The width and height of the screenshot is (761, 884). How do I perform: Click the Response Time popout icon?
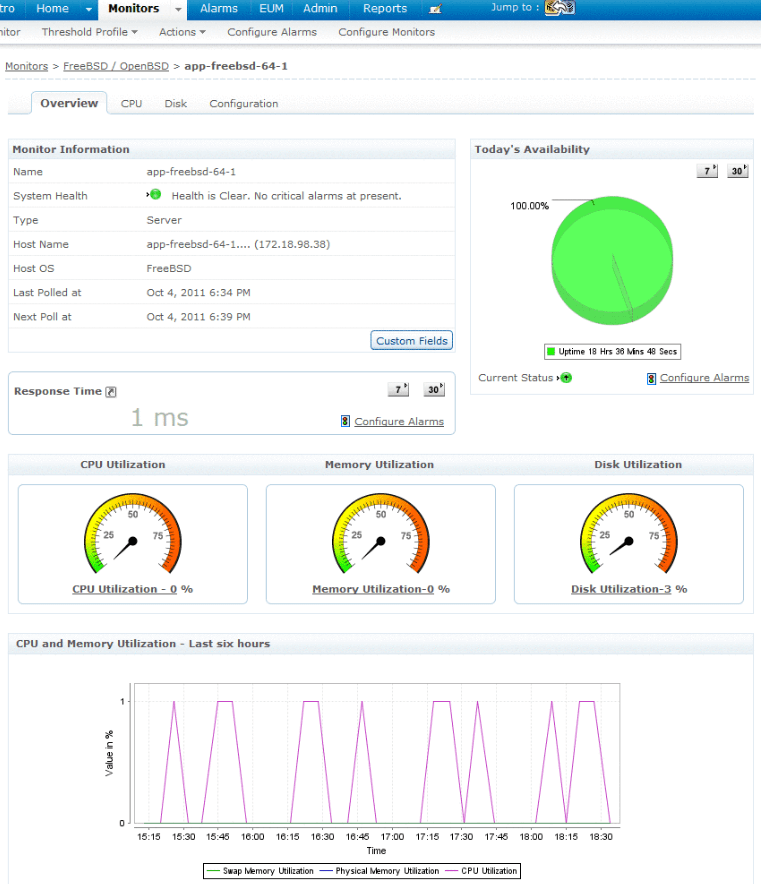coord(111,392)
